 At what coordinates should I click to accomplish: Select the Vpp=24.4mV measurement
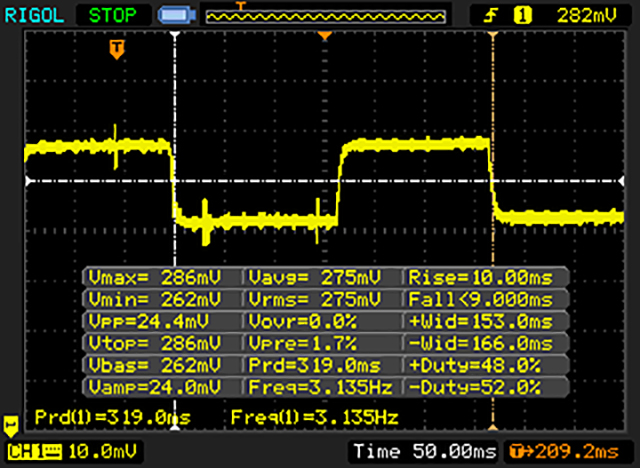click(x=148, y=322)
